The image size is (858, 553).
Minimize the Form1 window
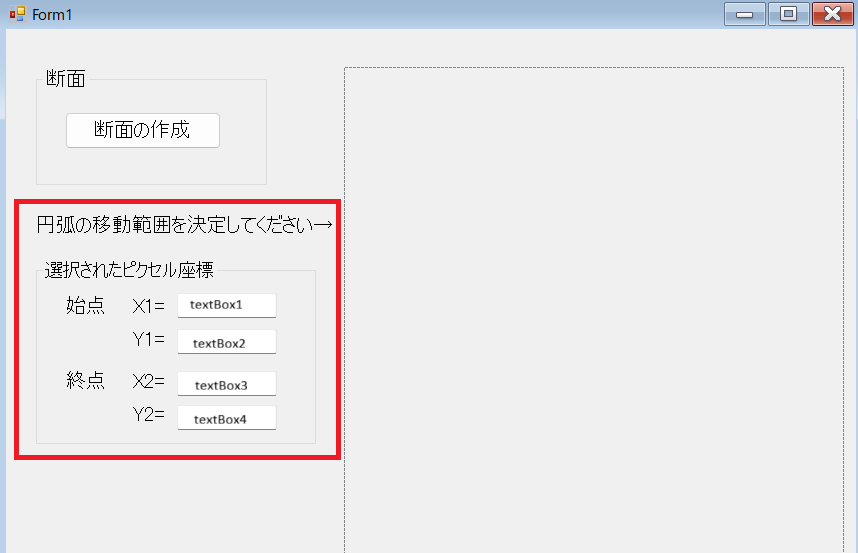coord(745,14)
